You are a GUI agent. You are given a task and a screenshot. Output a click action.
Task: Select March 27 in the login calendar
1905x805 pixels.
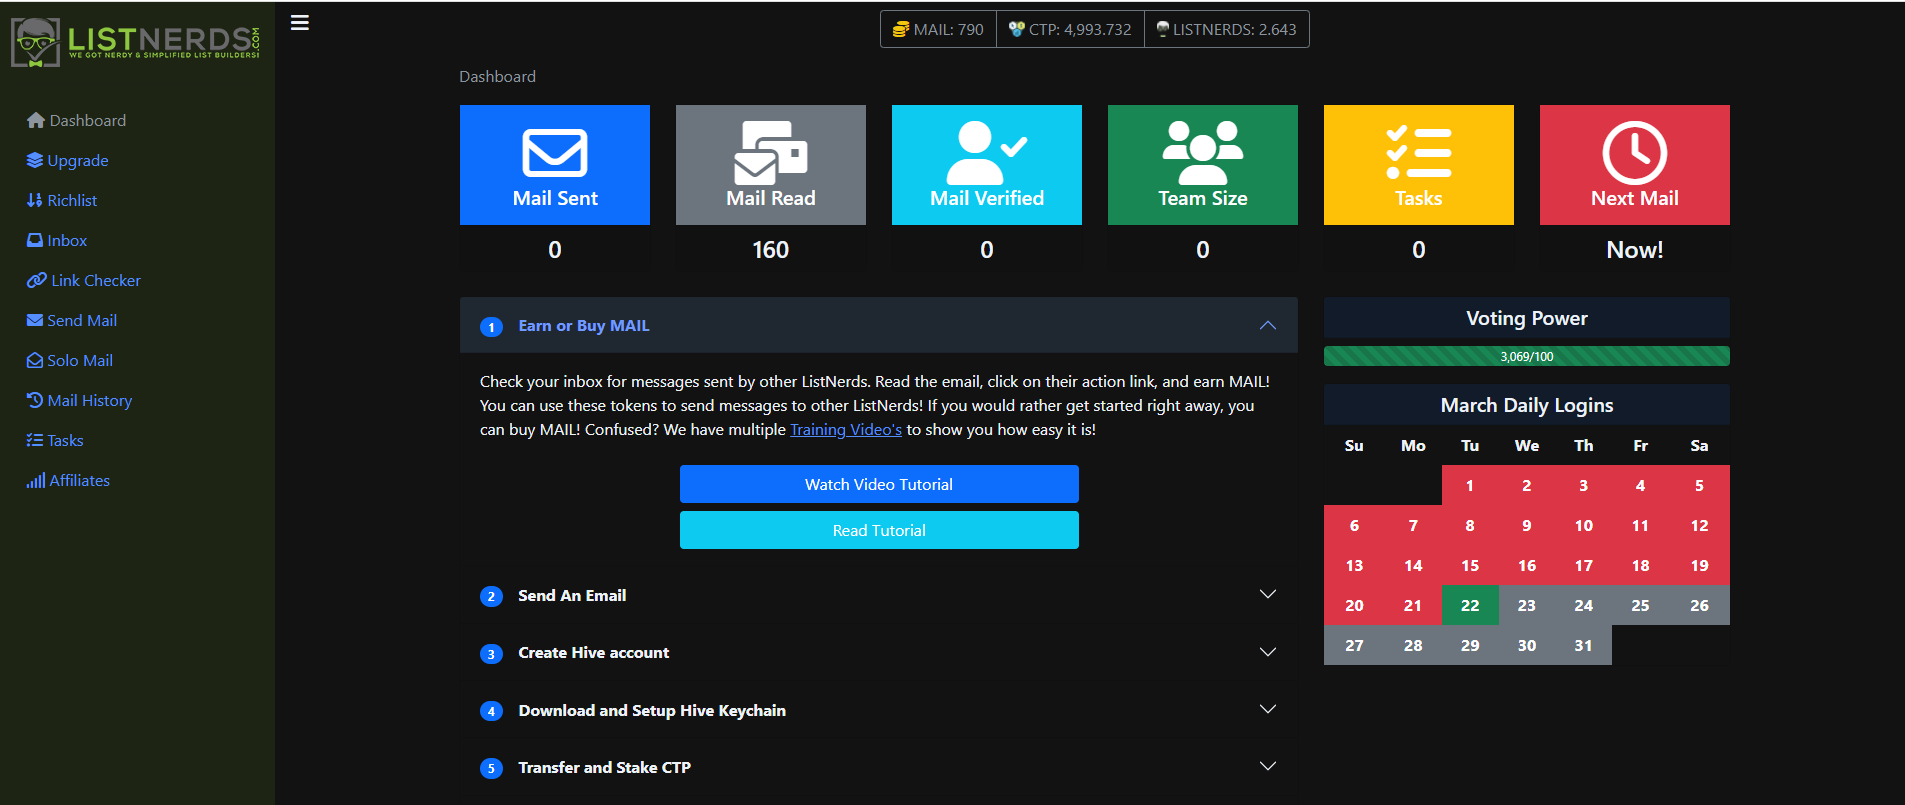click(1354, 645)
